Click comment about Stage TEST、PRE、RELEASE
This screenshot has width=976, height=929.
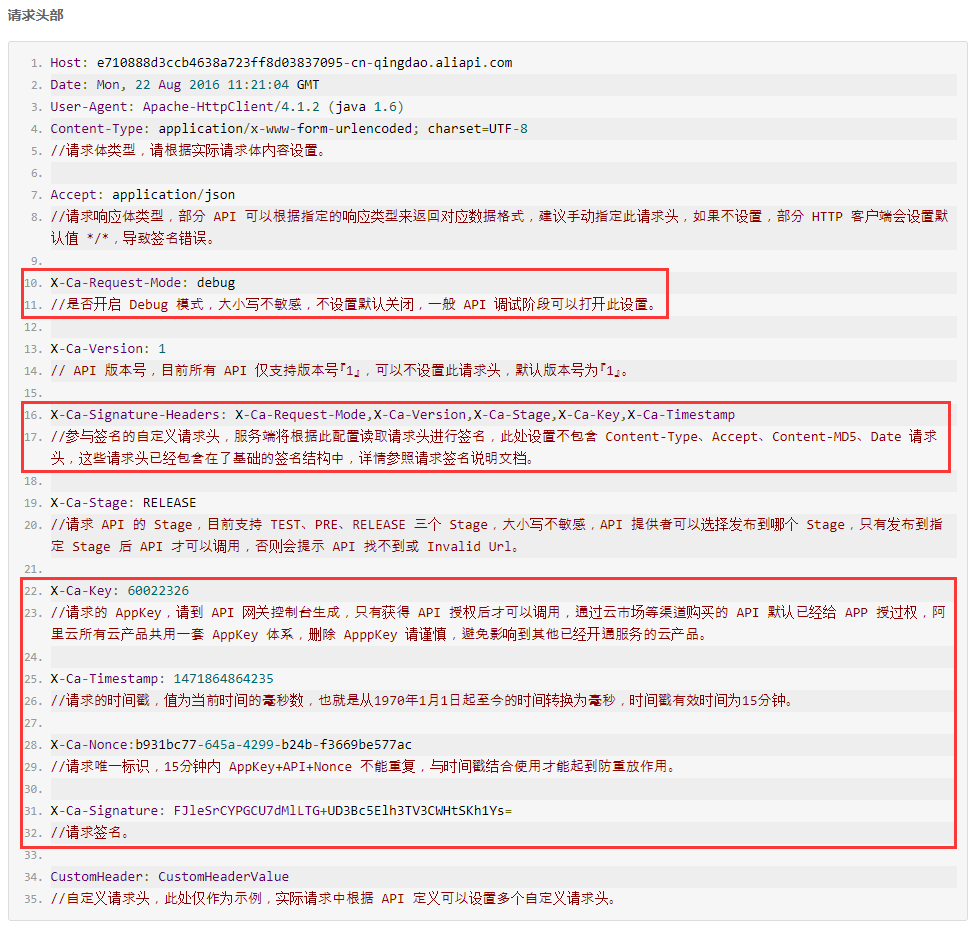[497, 535]
